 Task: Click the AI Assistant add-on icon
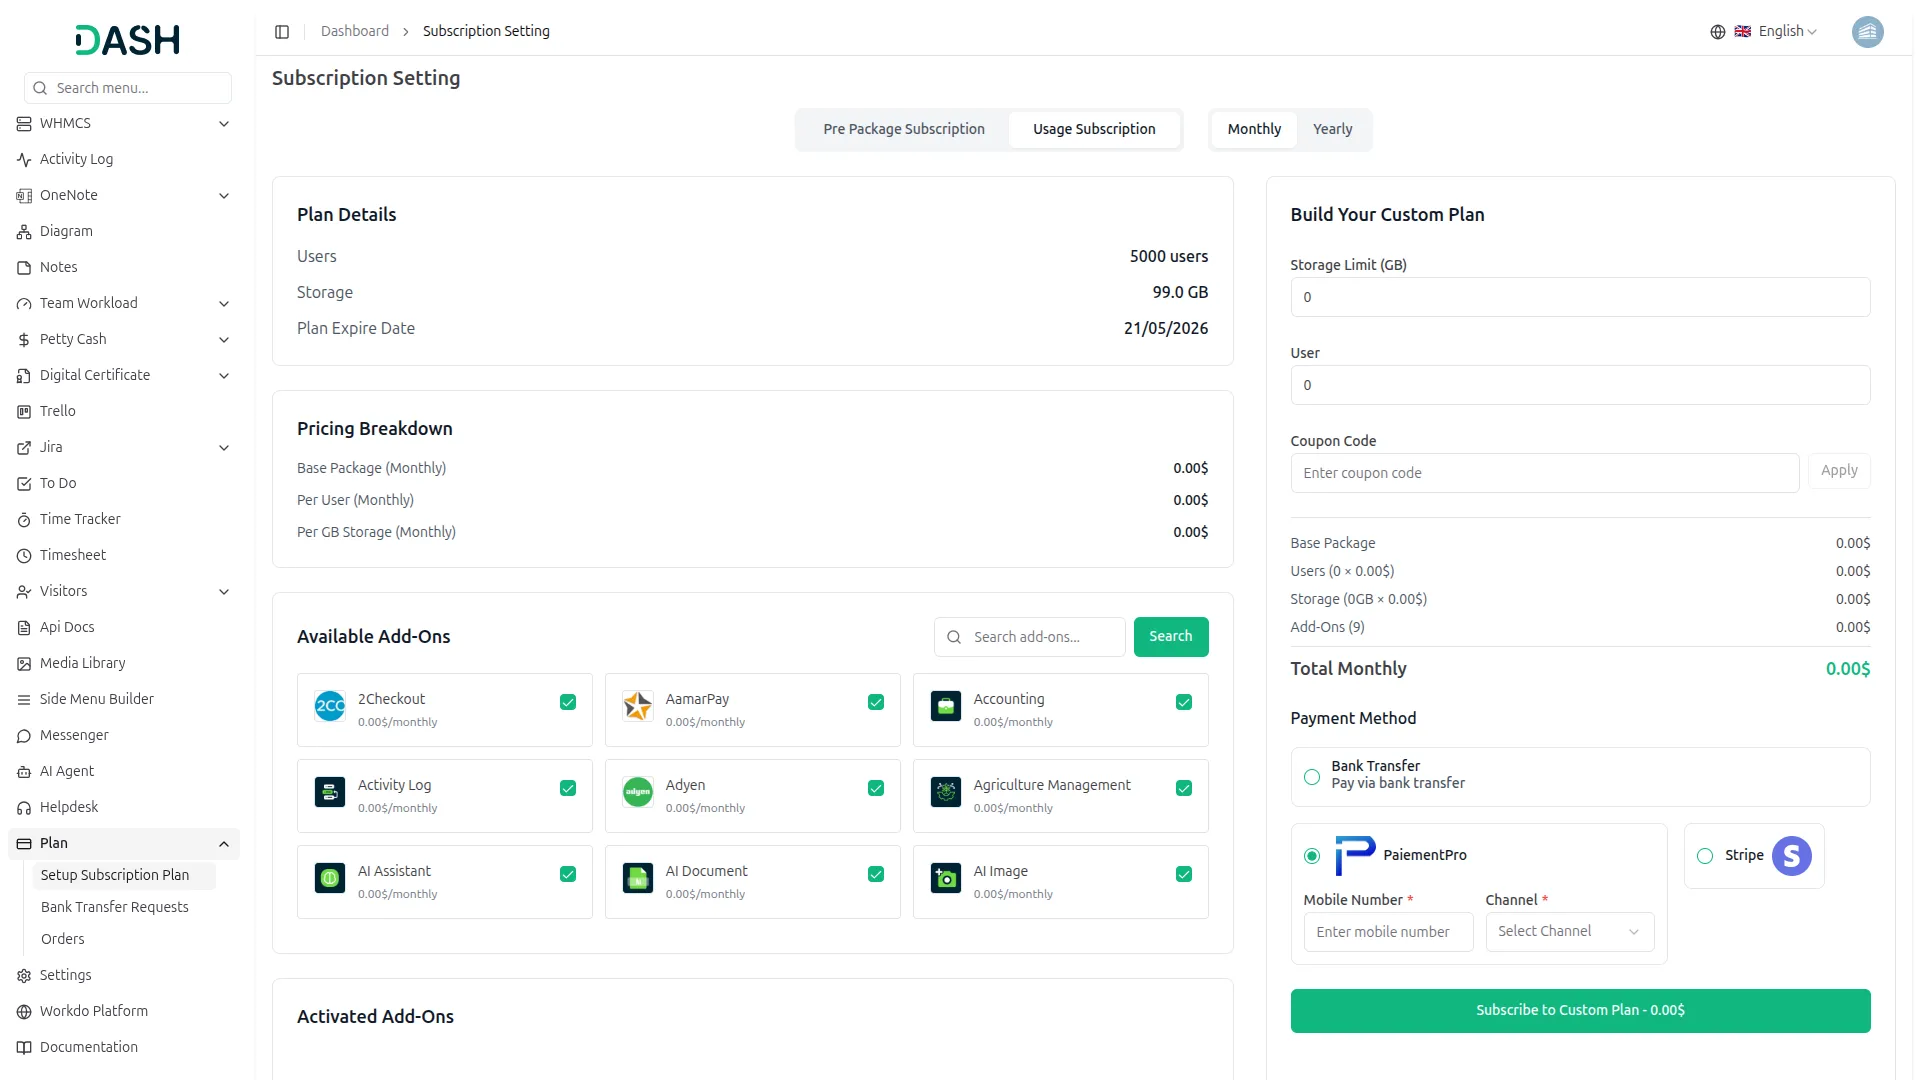[x=330, y=878]
